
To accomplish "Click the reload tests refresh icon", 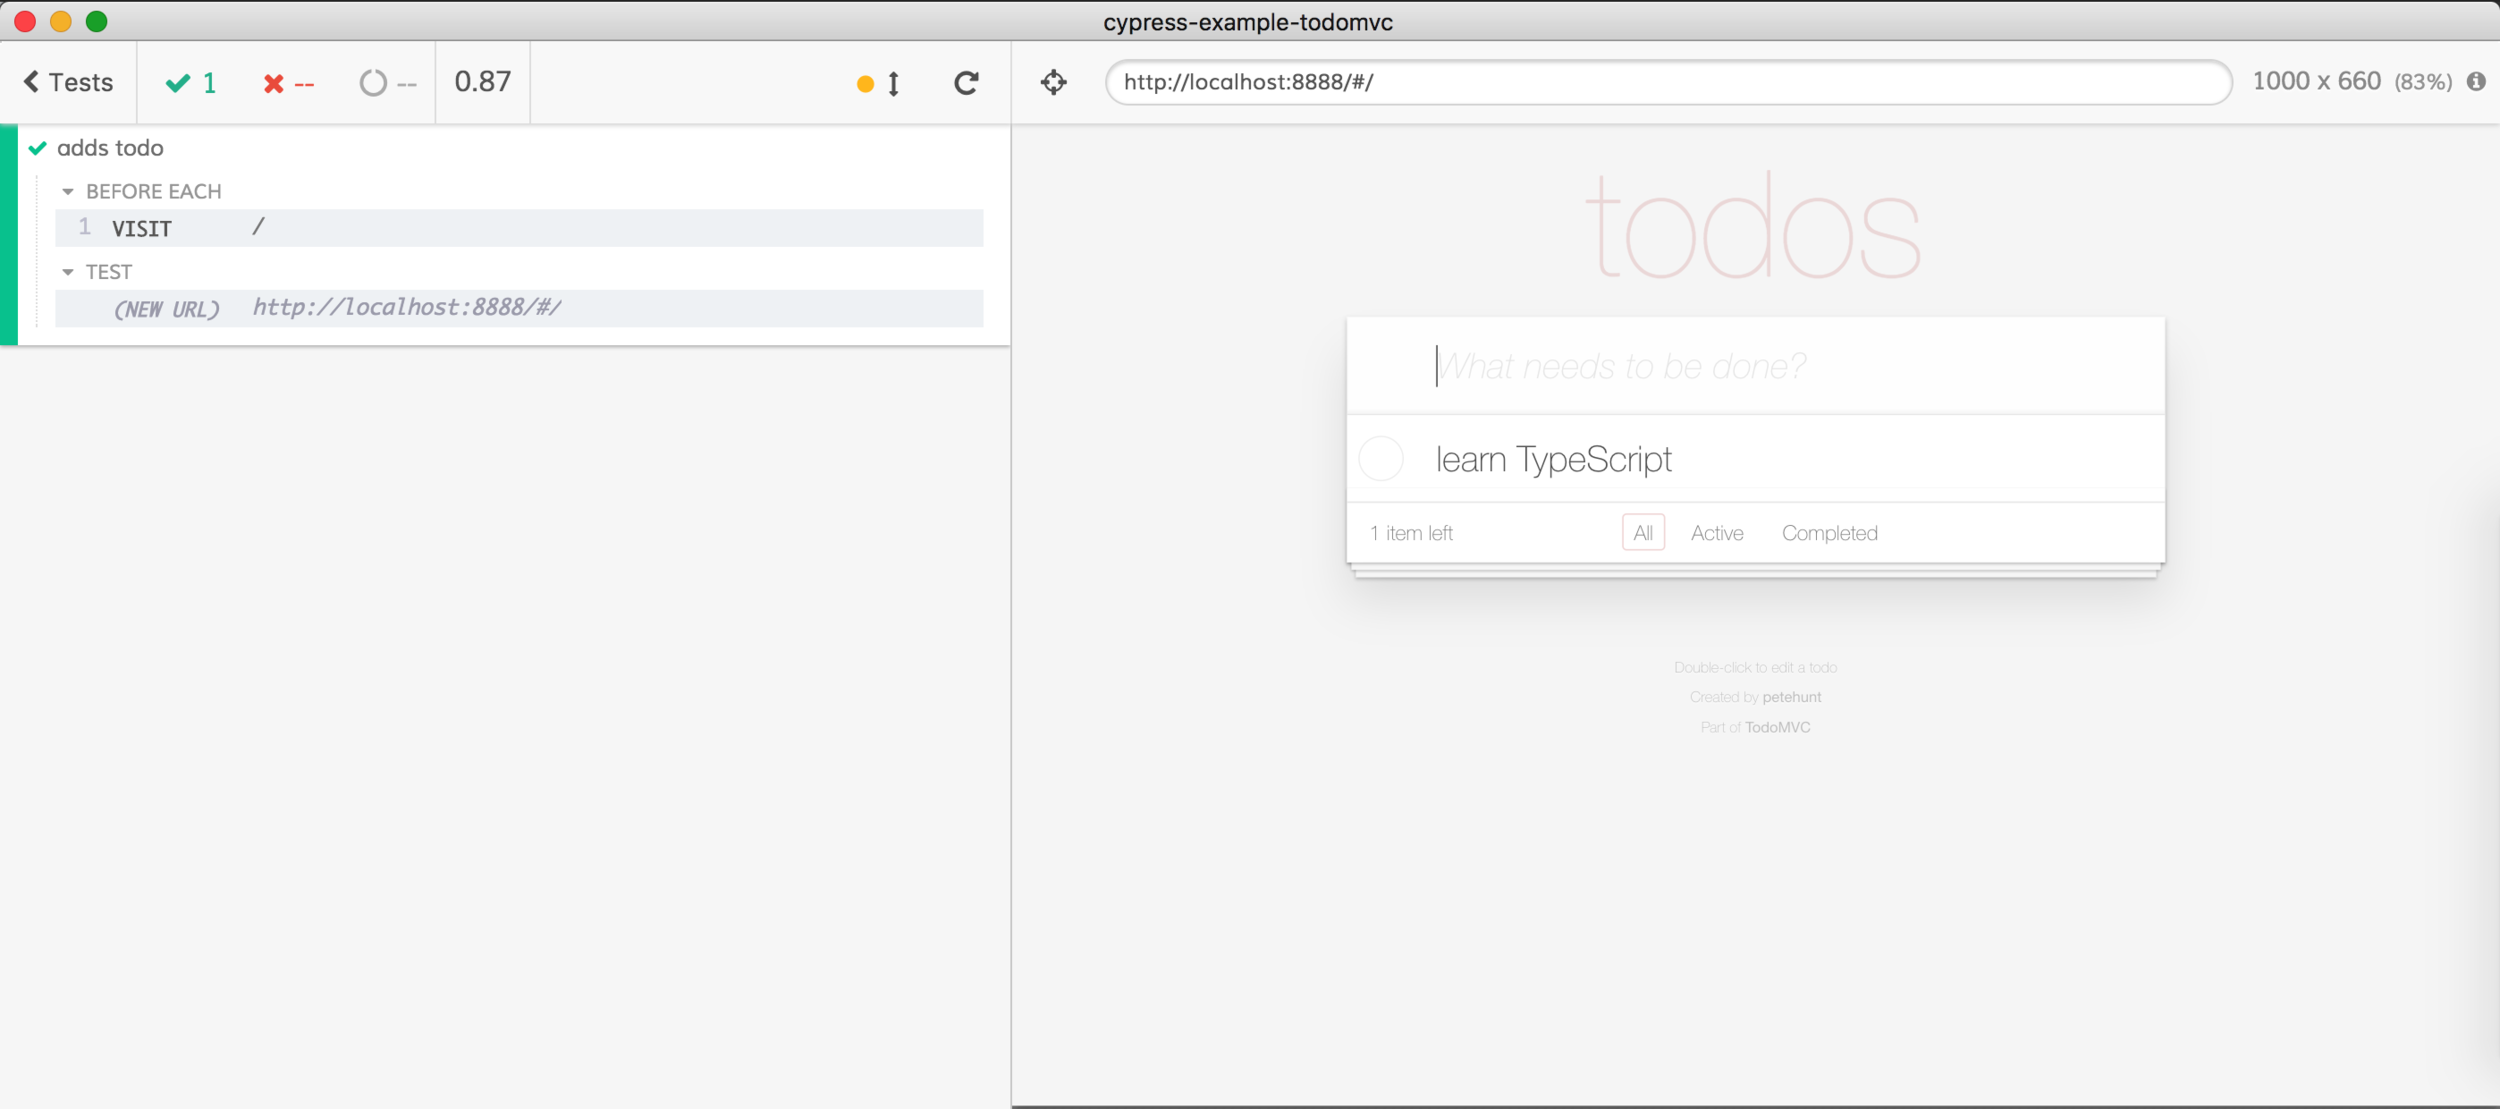I will (x=966, y=83).
